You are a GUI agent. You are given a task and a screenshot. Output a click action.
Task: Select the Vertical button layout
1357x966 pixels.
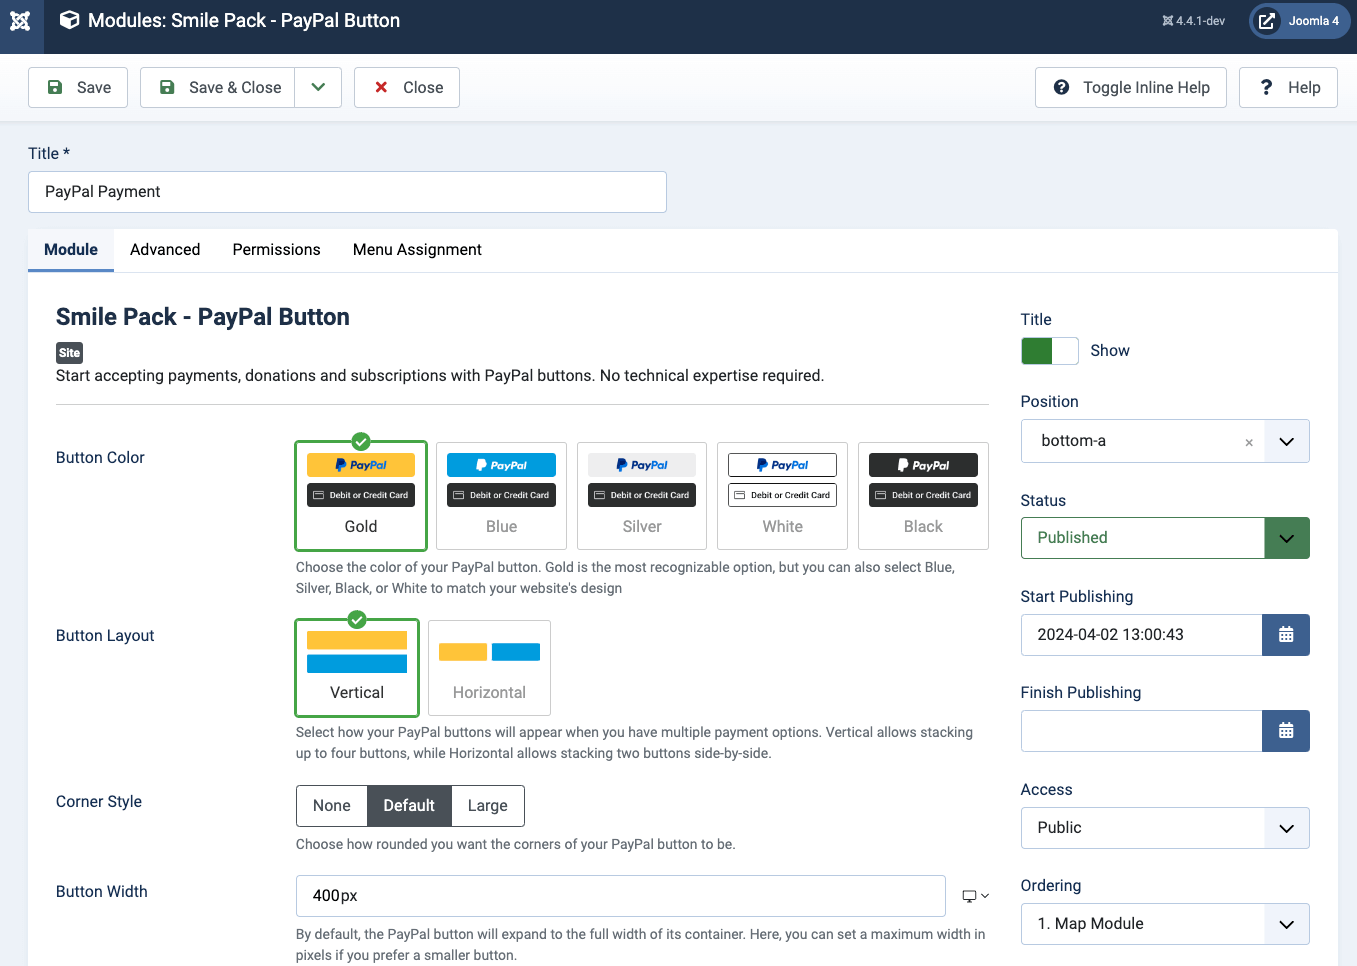357,668
